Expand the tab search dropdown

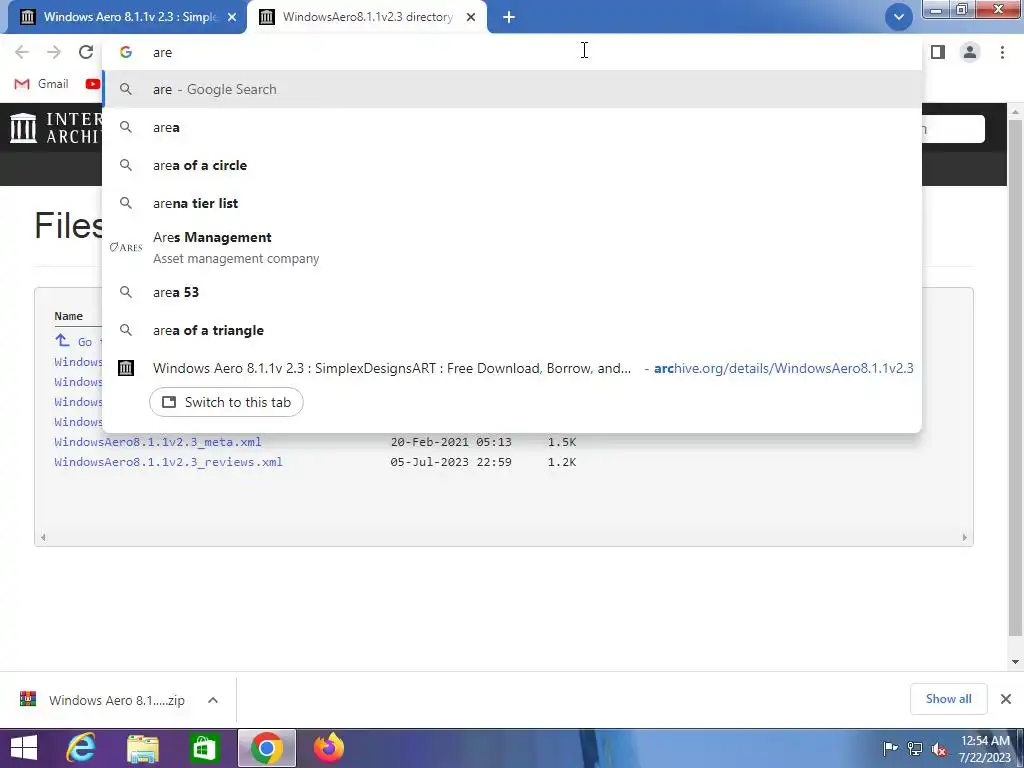tap(899, 17)
